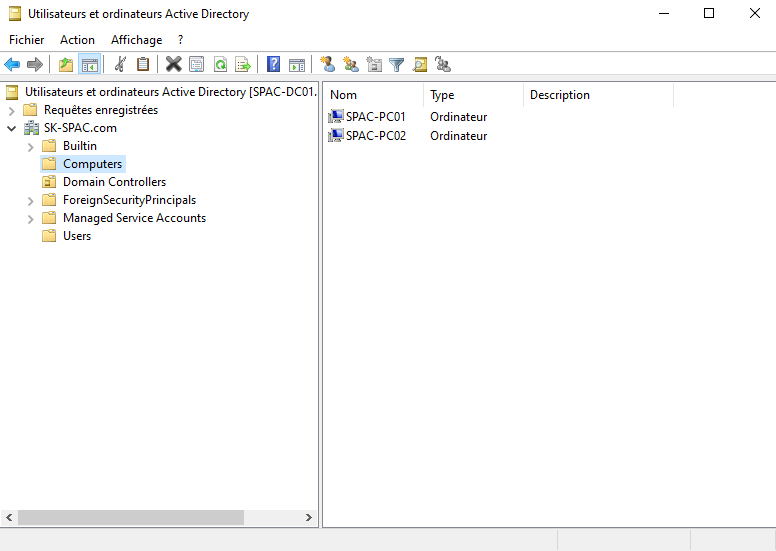Toggle the console tree show/hide button

coord(90,65)
